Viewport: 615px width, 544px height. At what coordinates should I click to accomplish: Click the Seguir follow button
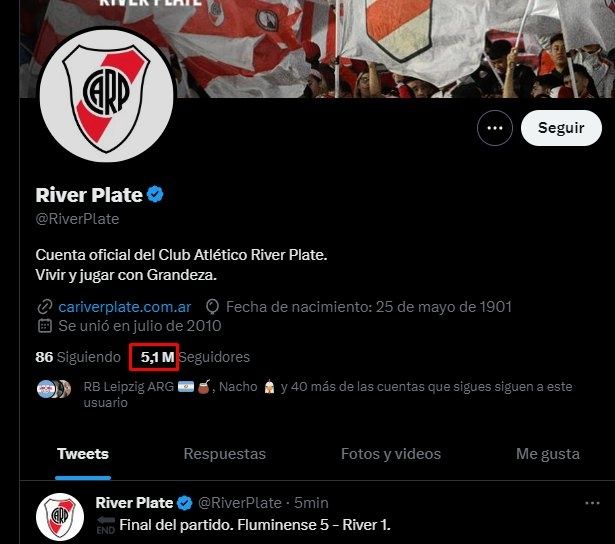pyautogui.click(x=561, y=128)
